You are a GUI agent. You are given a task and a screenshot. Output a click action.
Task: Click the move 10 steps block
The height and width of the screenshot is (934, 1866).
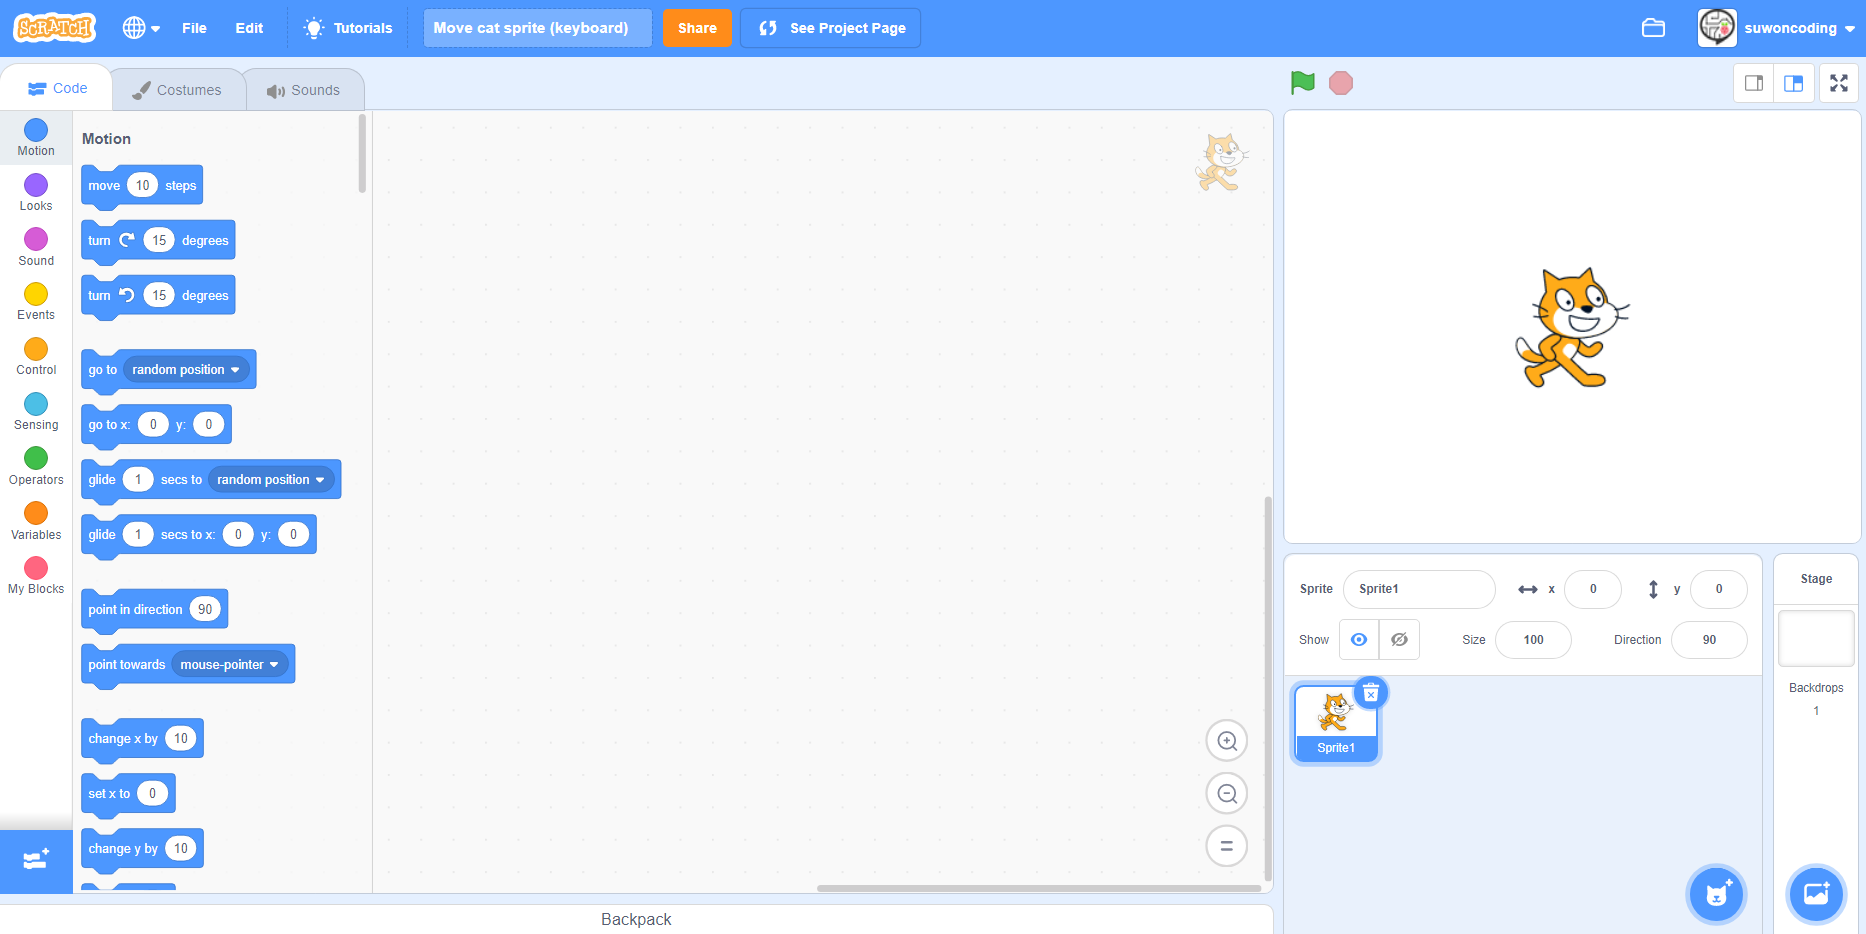(142, 186)
